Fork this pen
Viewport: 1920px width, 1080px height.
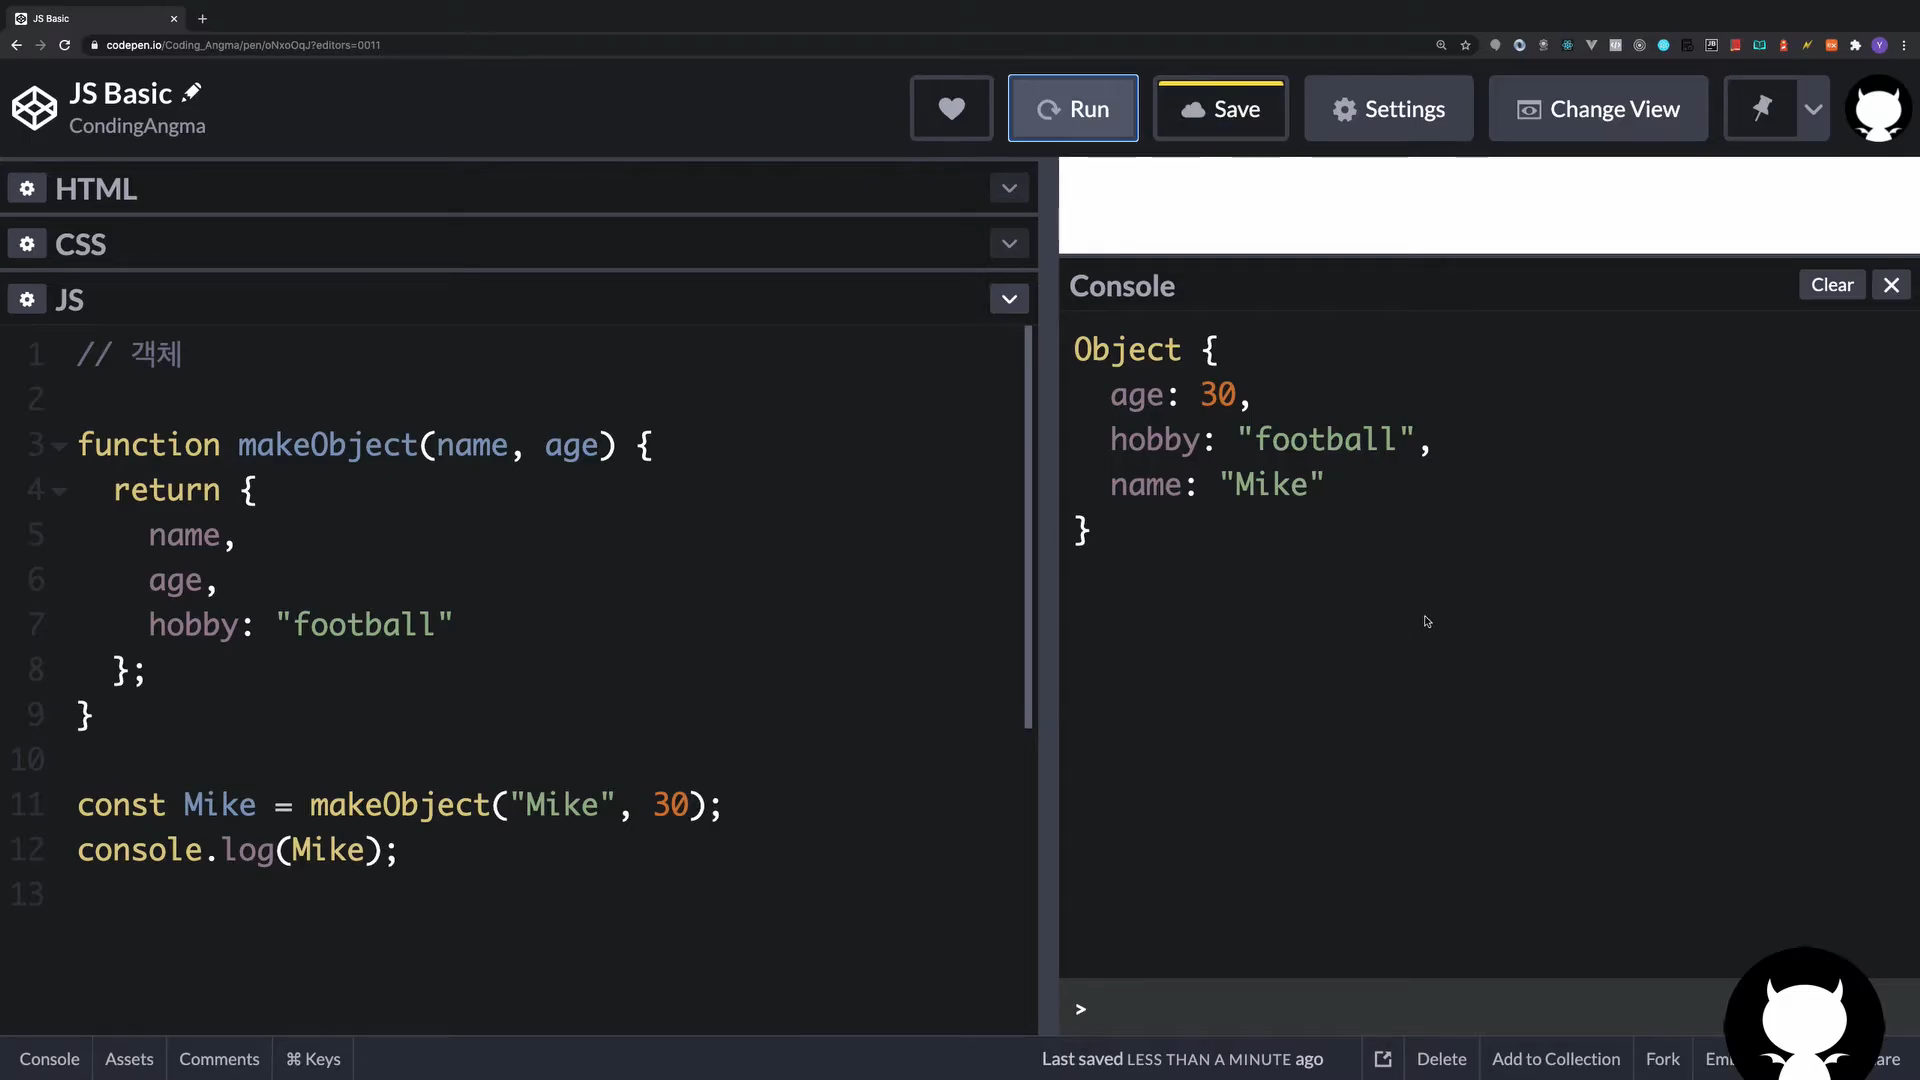point(1662,1058)
